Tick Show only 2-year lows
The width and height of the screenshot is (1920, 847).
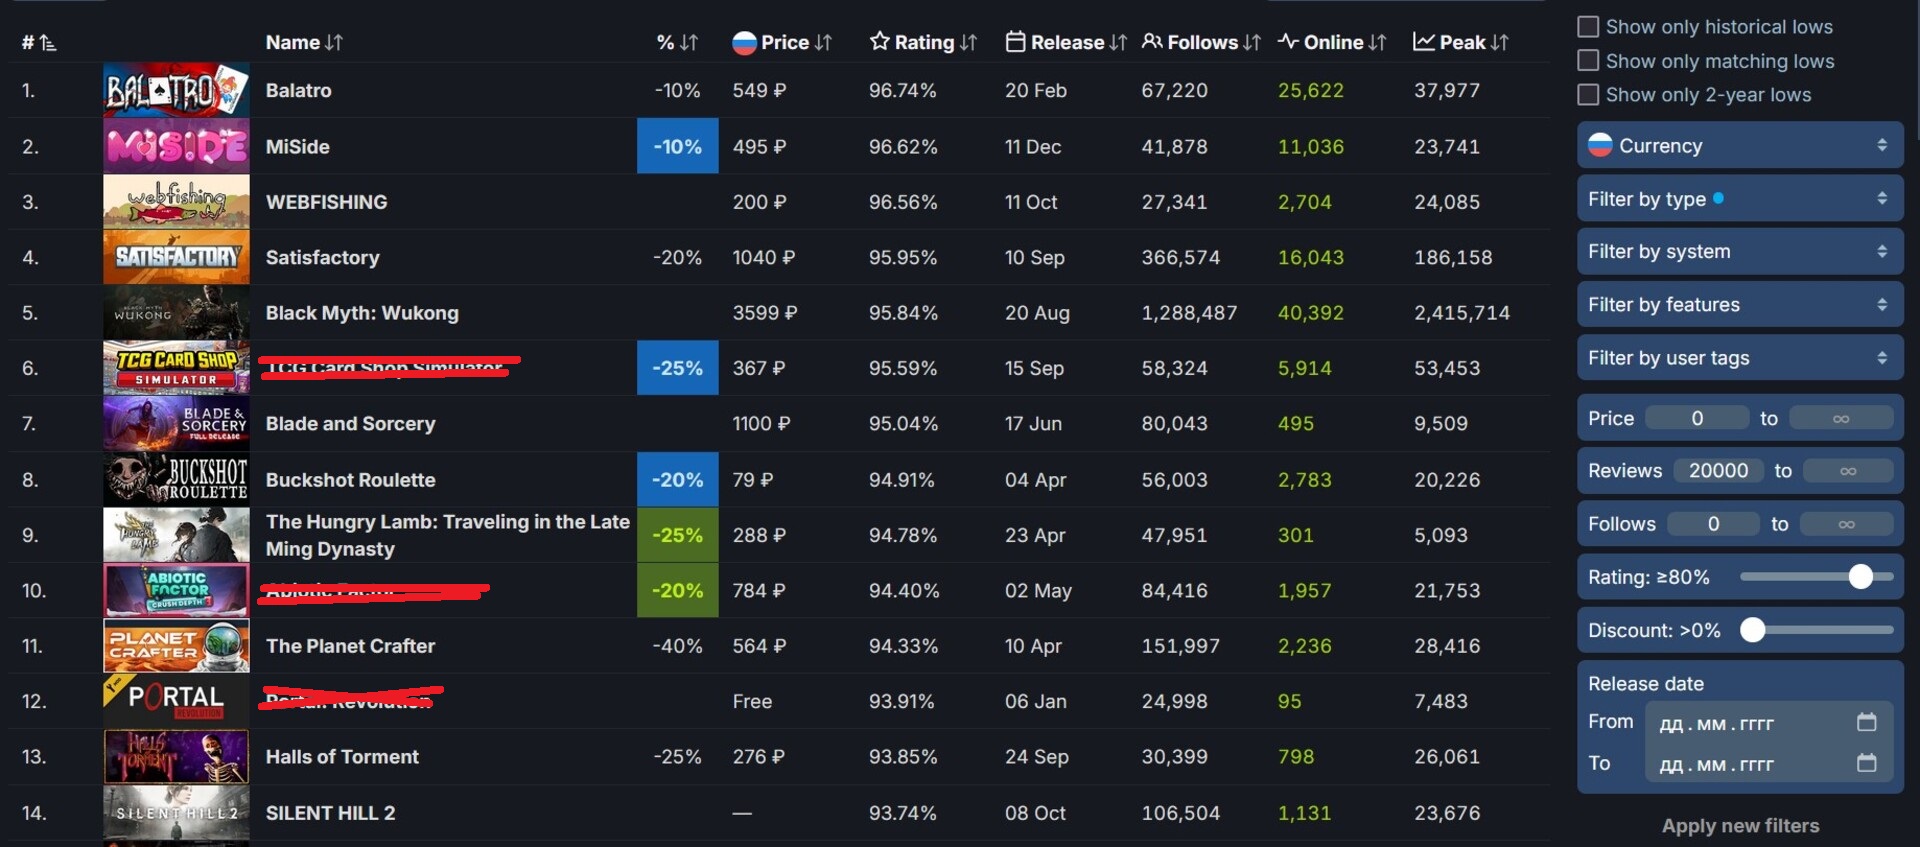[1588, 95]
